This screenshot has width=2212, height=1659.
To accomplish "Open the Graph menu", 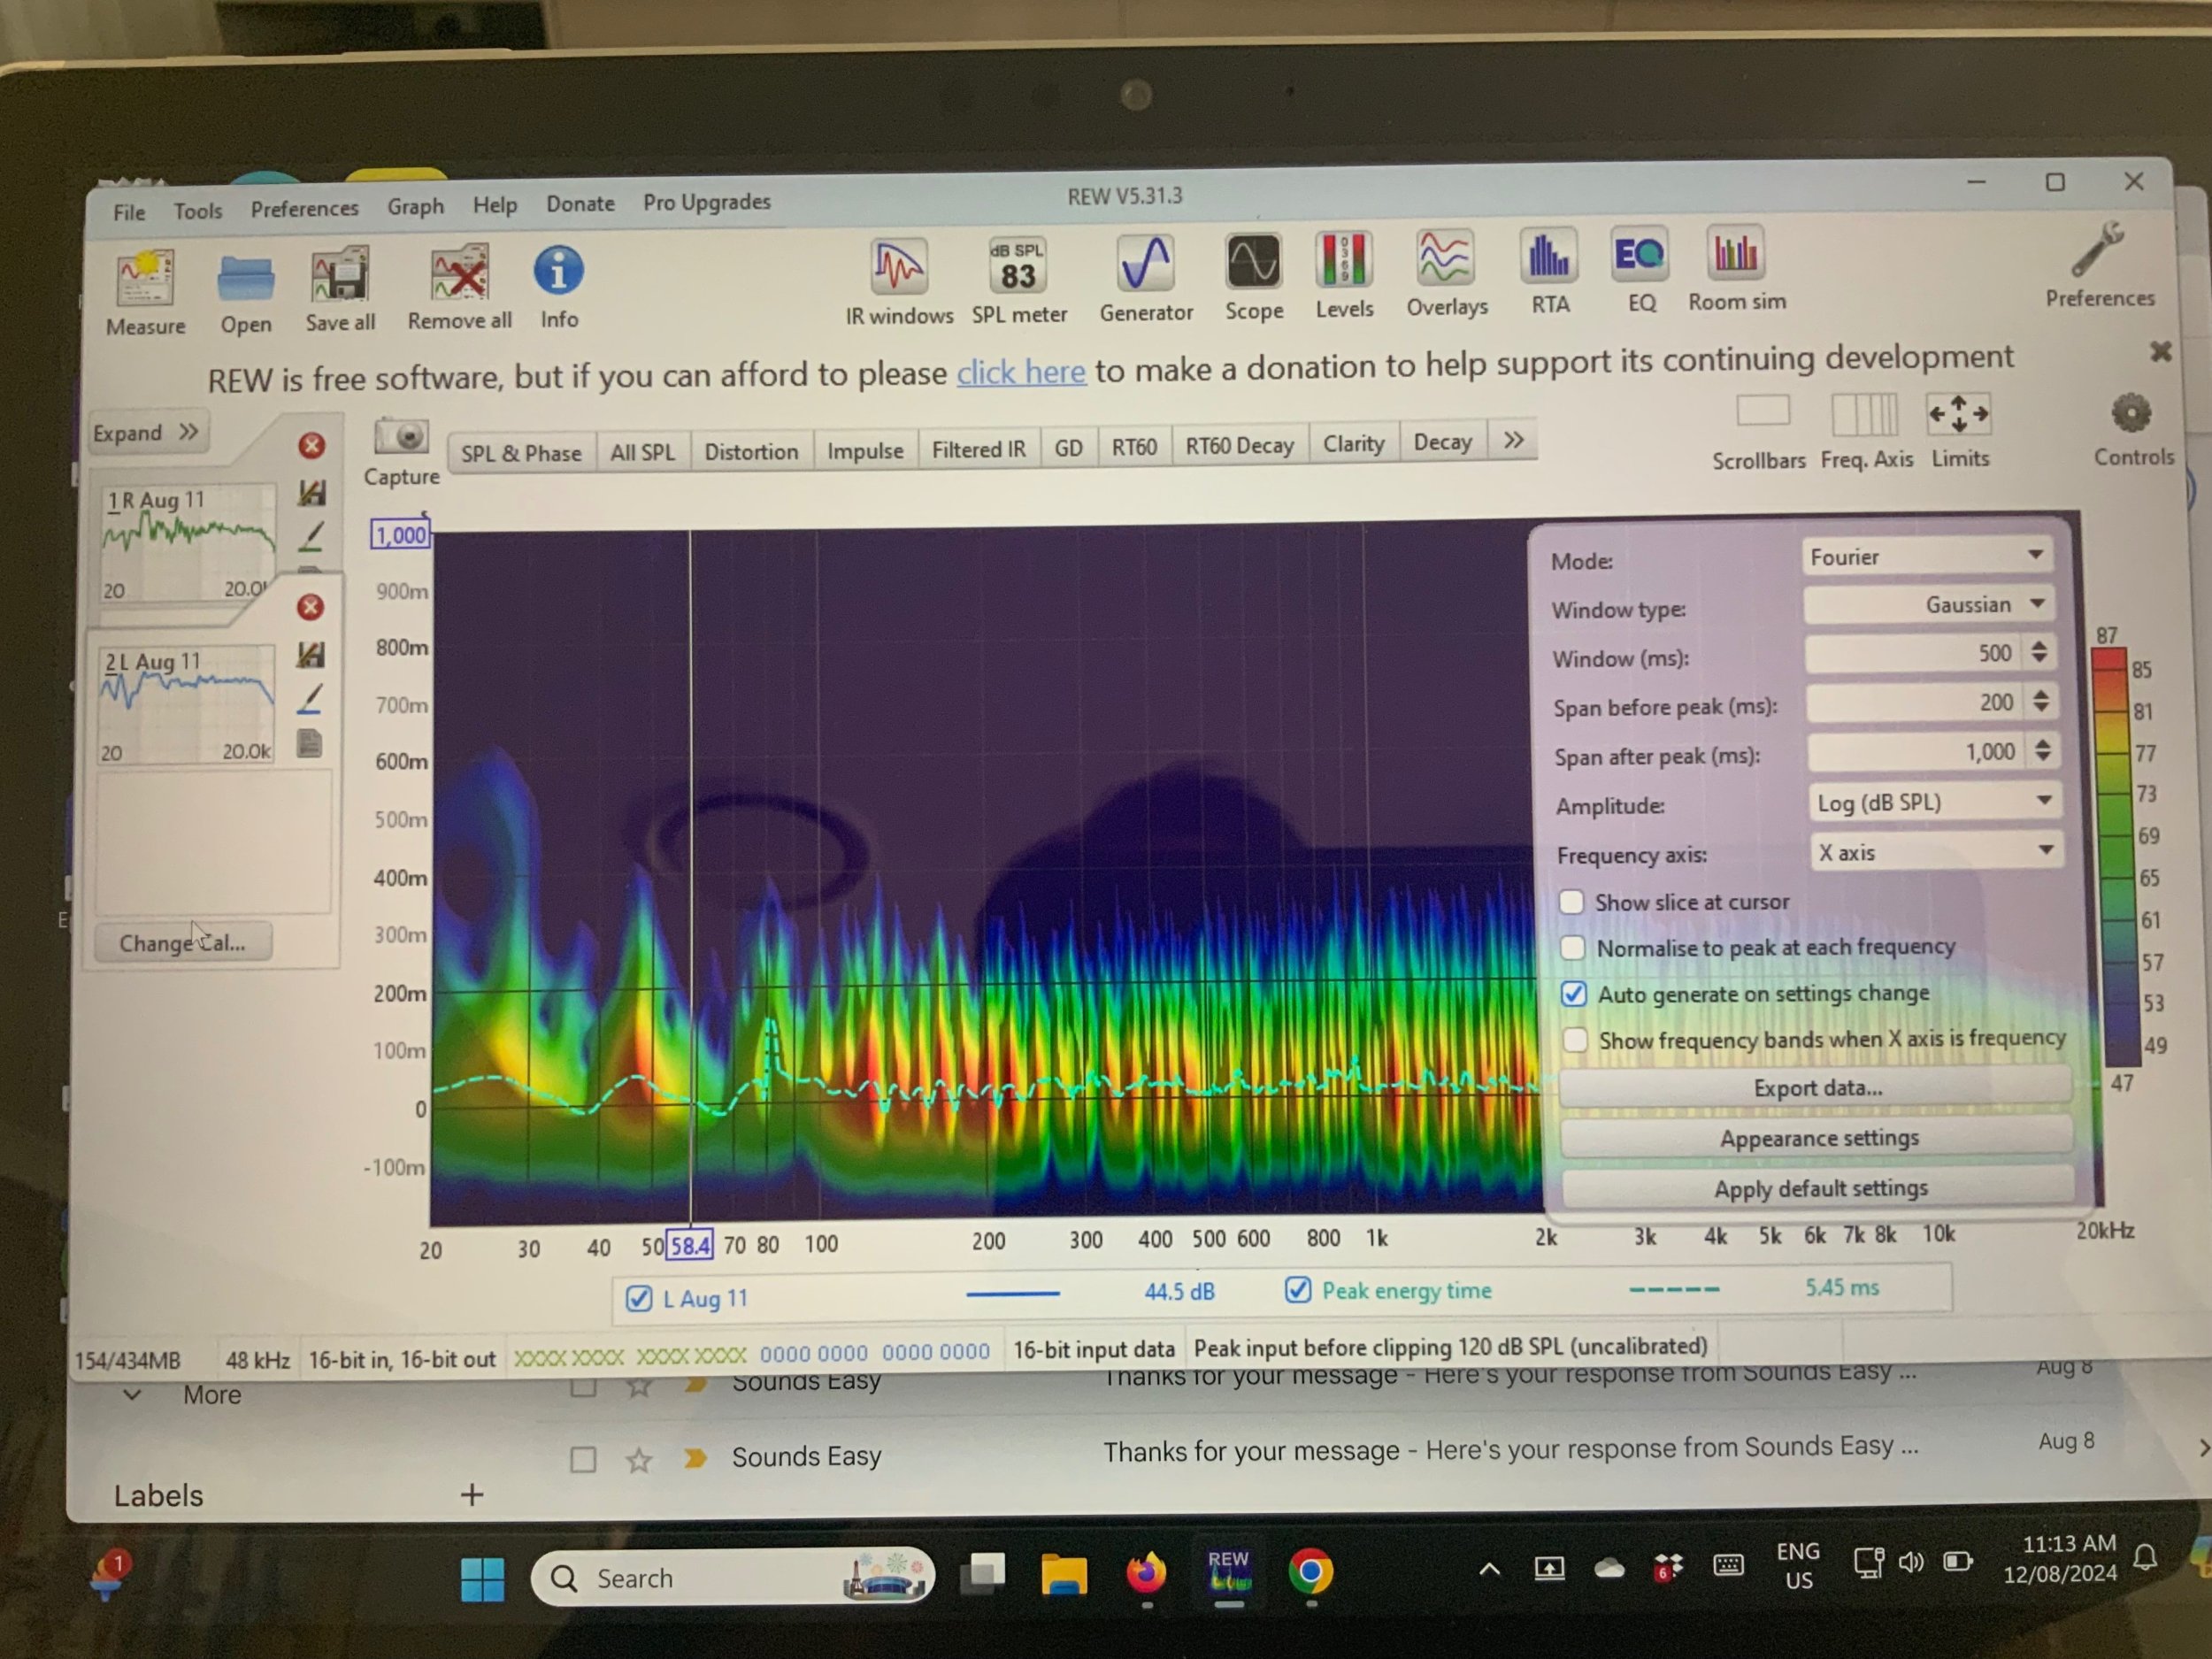I will (x=415, y=207).
